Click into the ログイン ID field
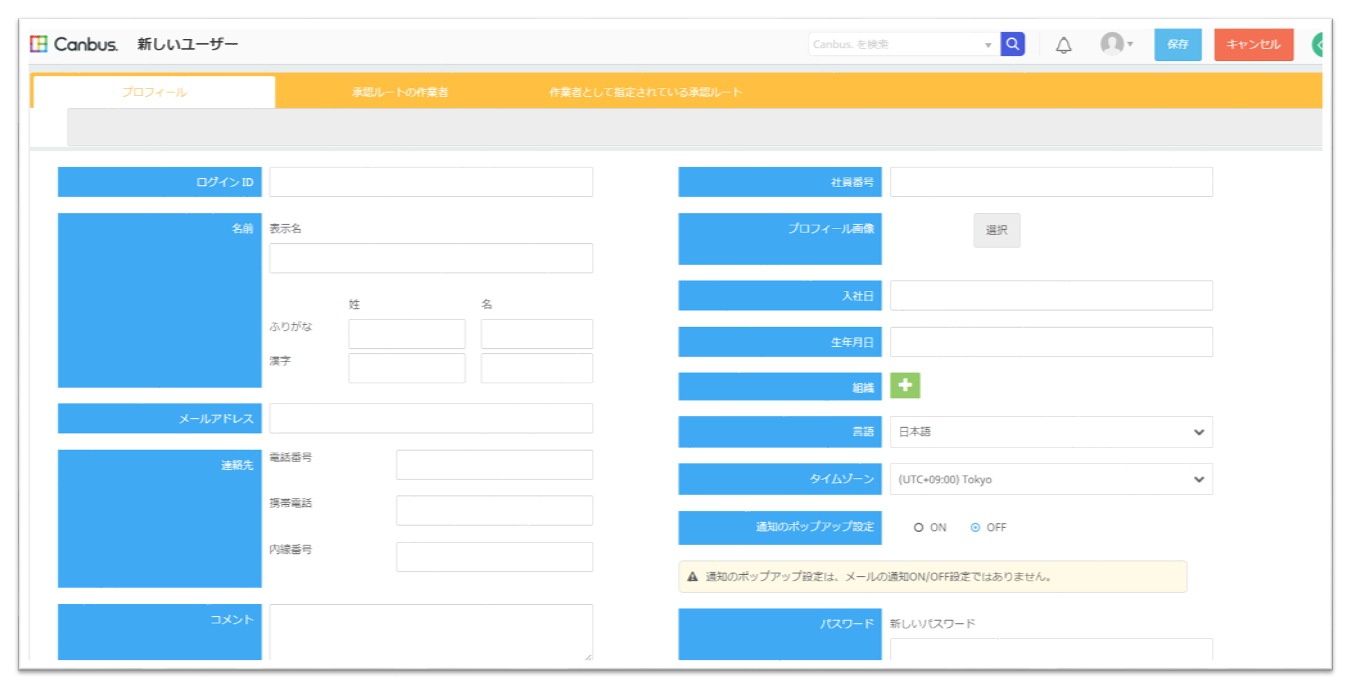The width and height of the screenshot is (1352, 688). pyautogui.click(x=431, y=182)
